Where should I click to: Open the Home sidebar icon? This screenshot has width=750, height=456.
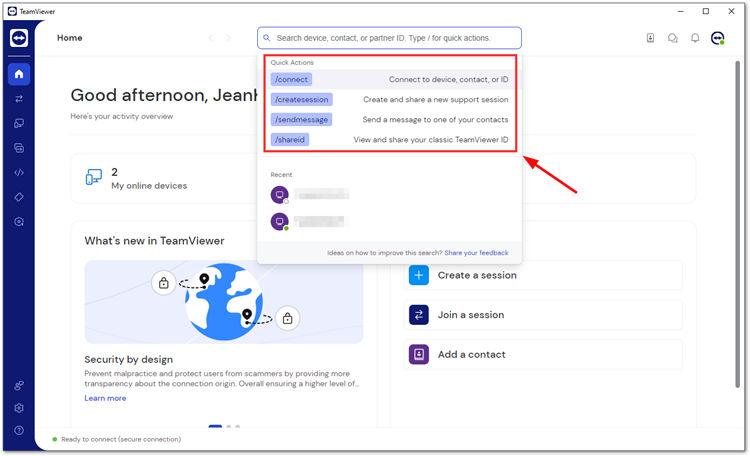coord(19,74)
